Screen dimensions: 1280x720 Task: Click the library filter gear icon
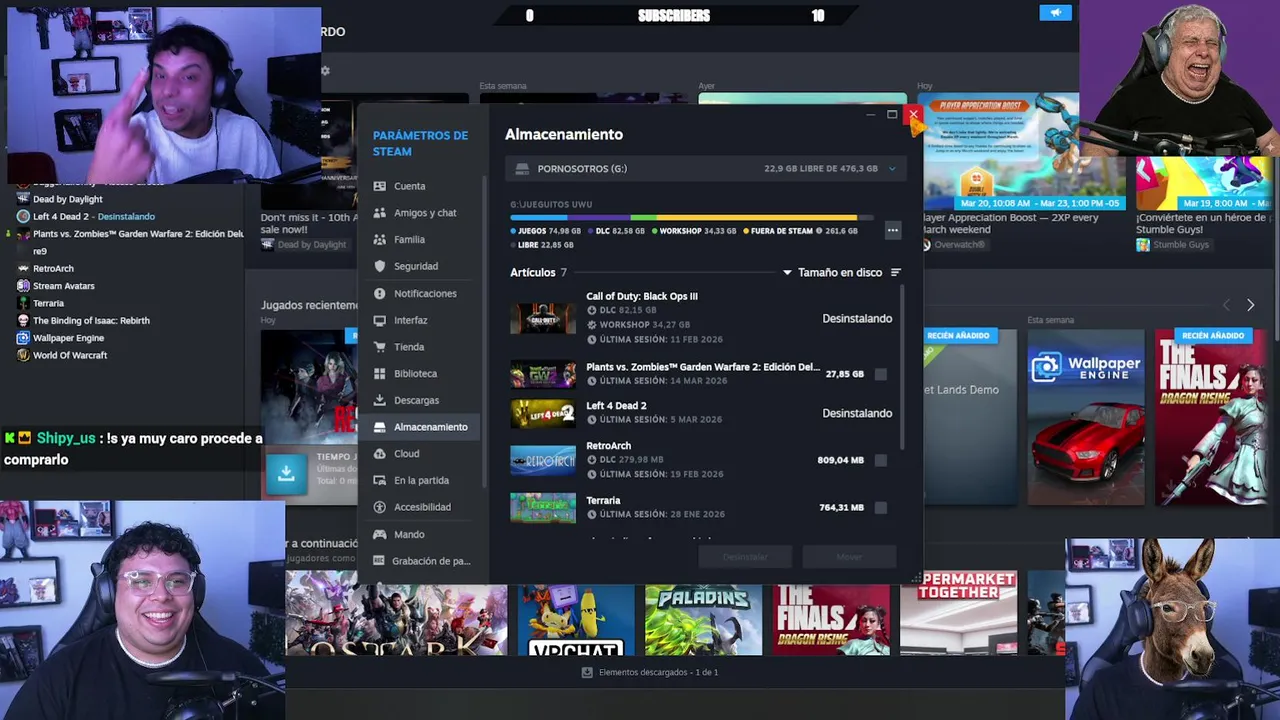325,71
